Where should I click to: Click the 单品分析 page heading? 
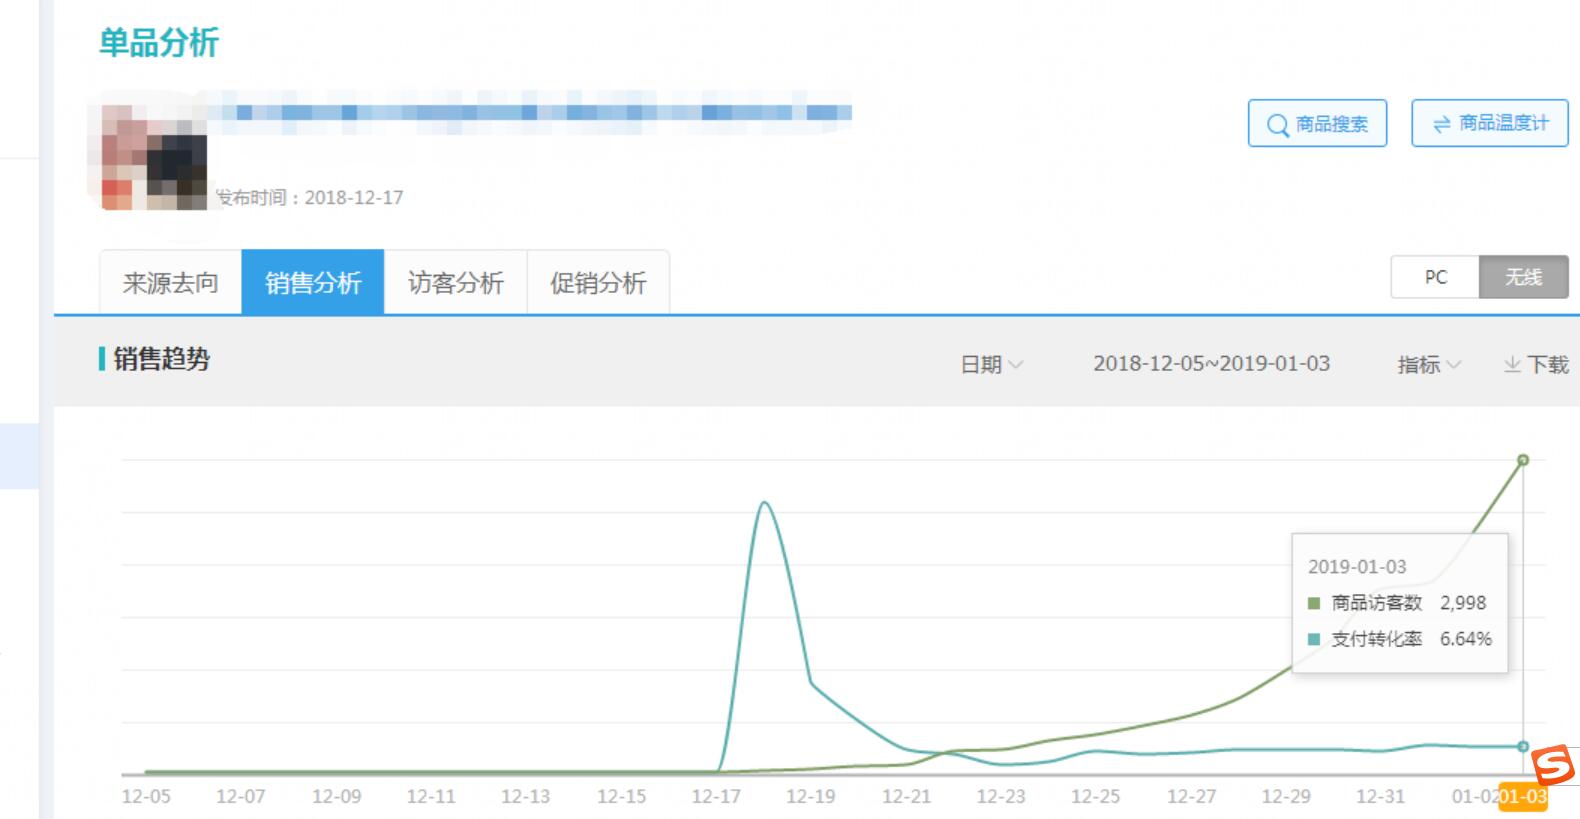click(158, 42)
